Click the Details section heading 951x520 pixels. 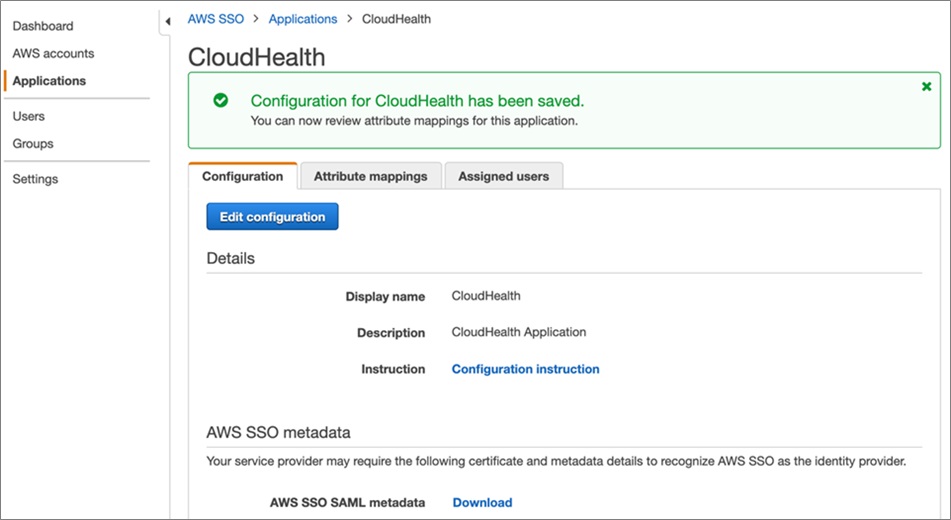[x=230, y=258]
